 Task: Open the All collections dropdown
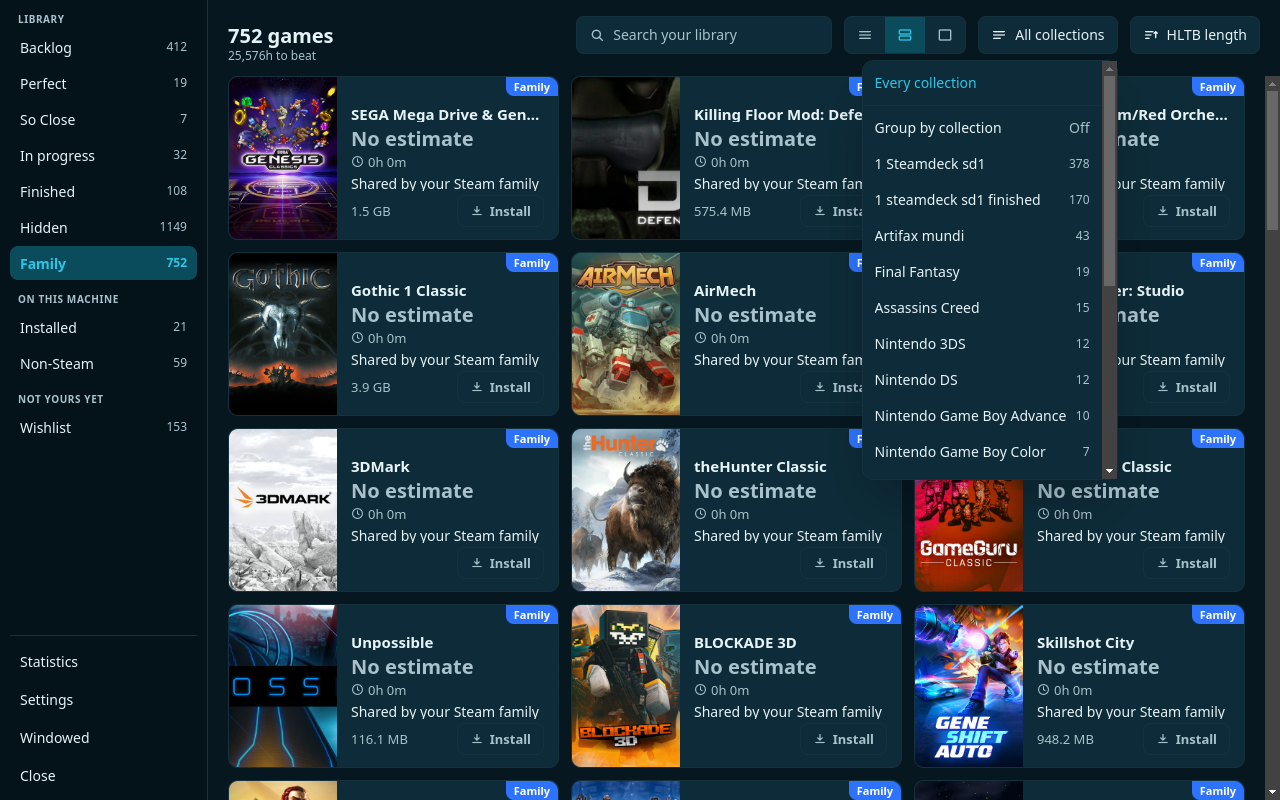pyautogui.click(x=1048, y=35)
